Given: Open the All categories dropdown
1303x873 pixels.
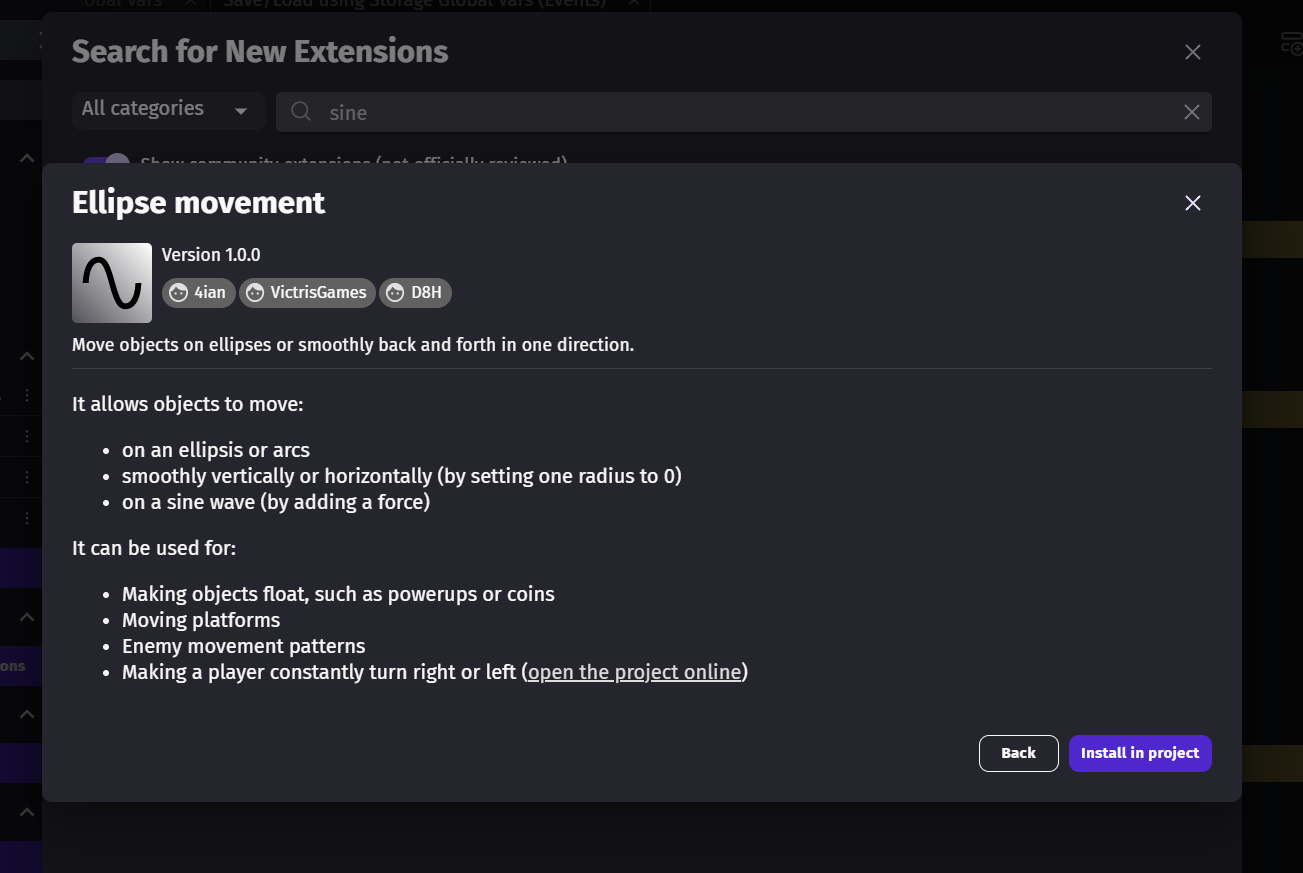Looking at the screenshot, I should pos(167,109).
